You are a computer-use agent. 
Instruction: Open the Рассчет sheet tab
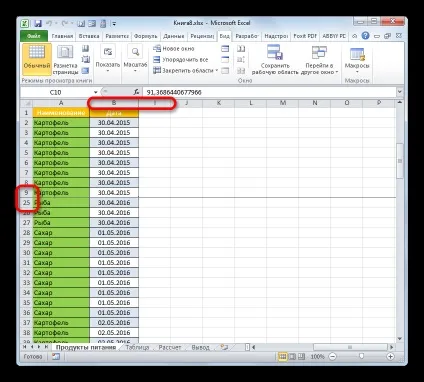[x=170, y=347]
